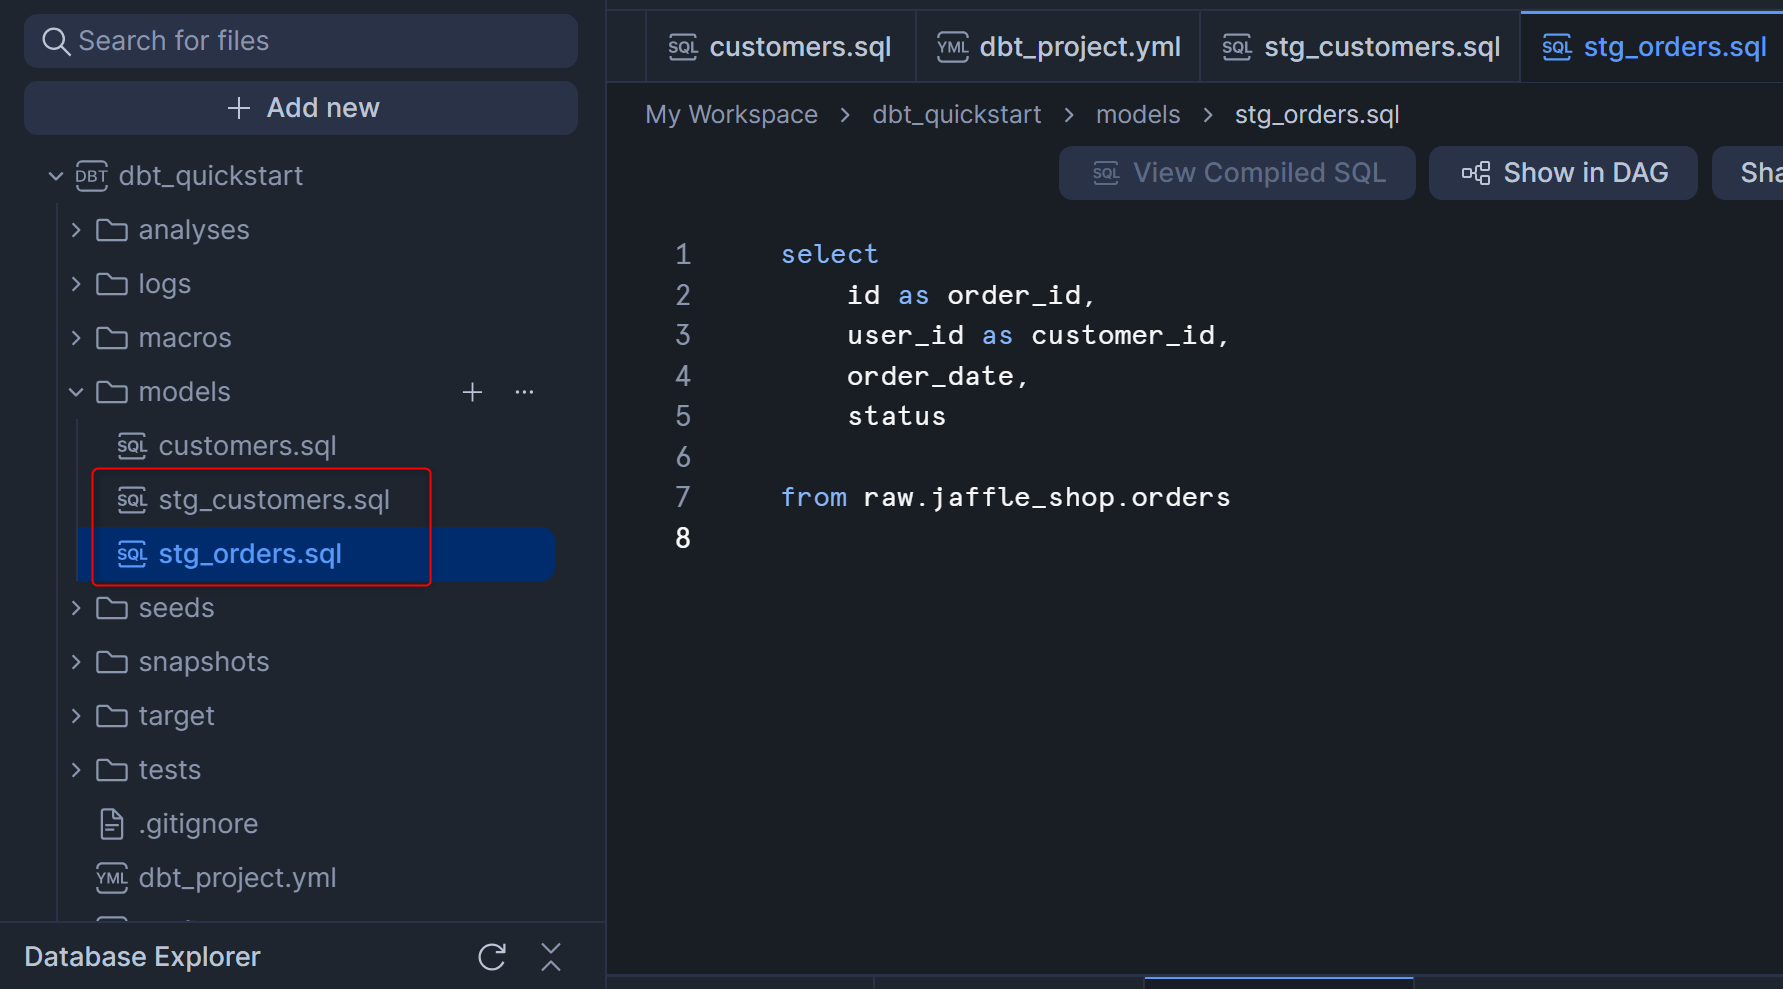Collapse the models folder chevron
Screen dimensions: 1783x989
pos(76,392)
